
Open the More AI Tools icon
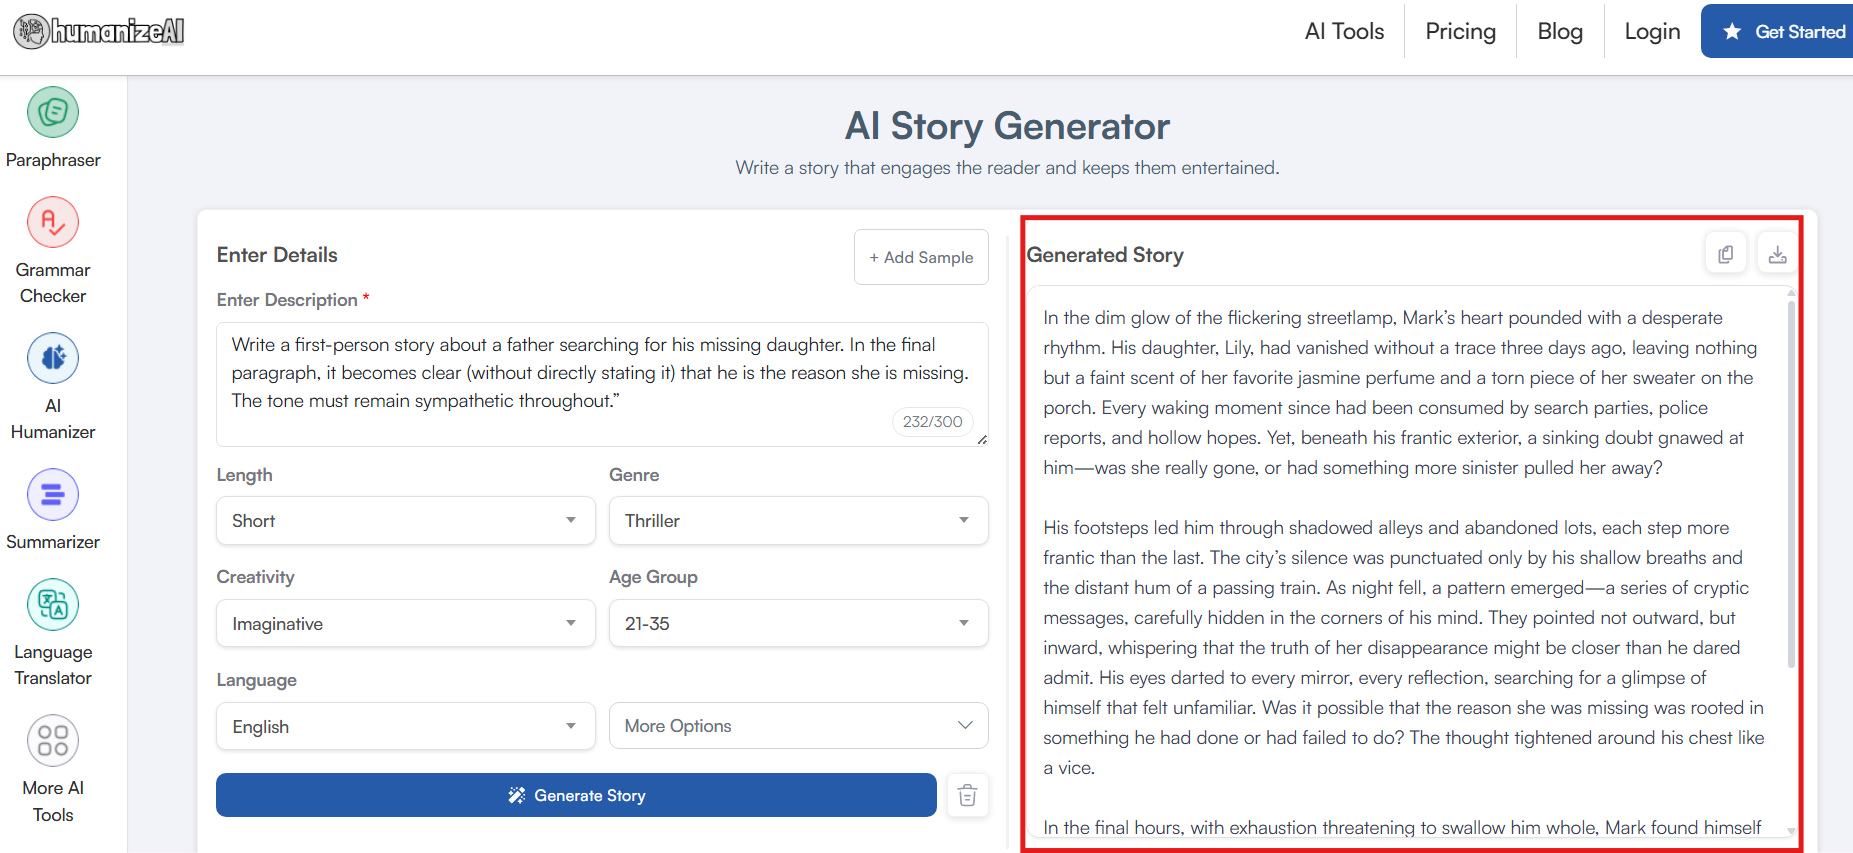click(53, 741)
